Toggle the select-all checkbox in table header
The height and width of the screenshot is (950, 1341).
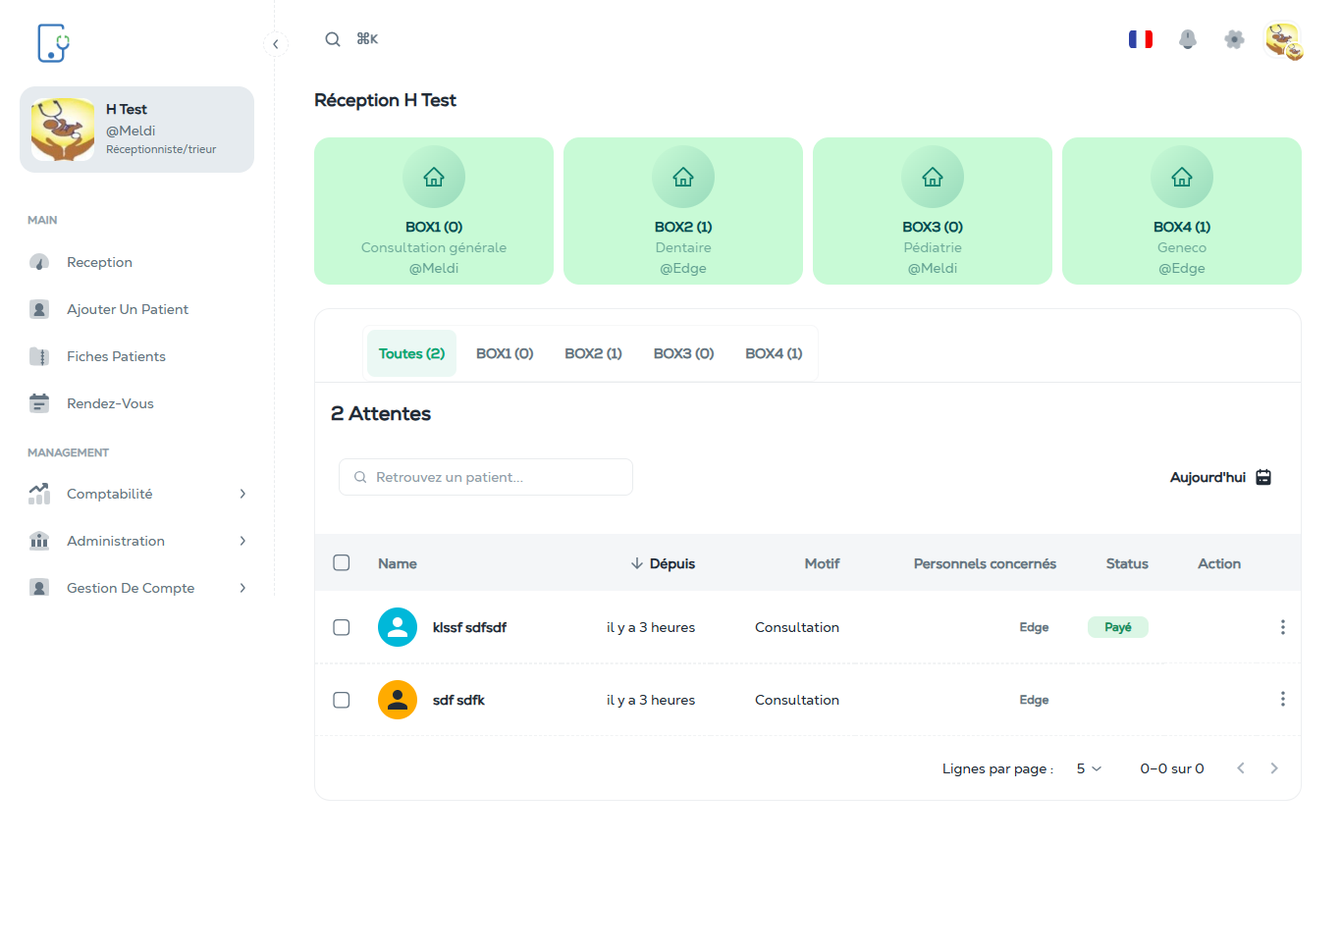pos(341,563)
